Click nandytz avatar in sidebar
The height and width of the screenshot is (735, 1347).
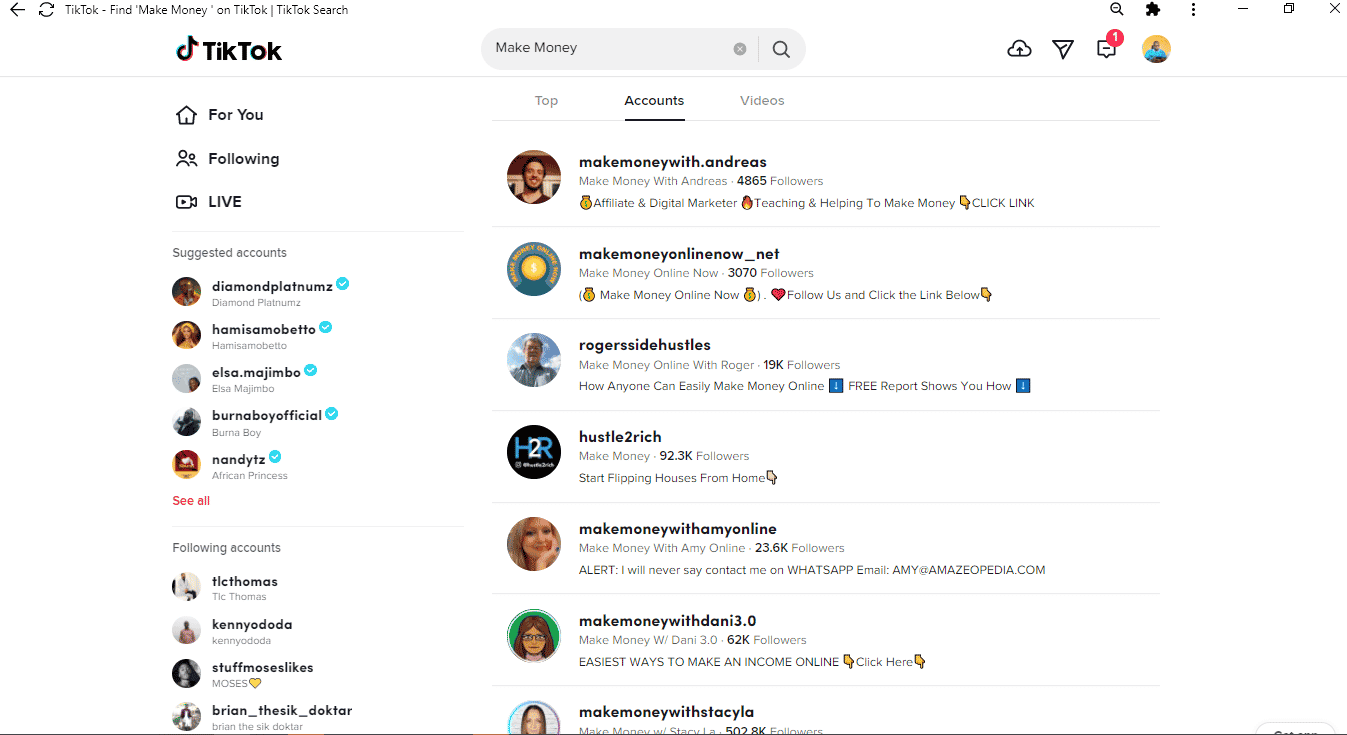tap(187, 465)
